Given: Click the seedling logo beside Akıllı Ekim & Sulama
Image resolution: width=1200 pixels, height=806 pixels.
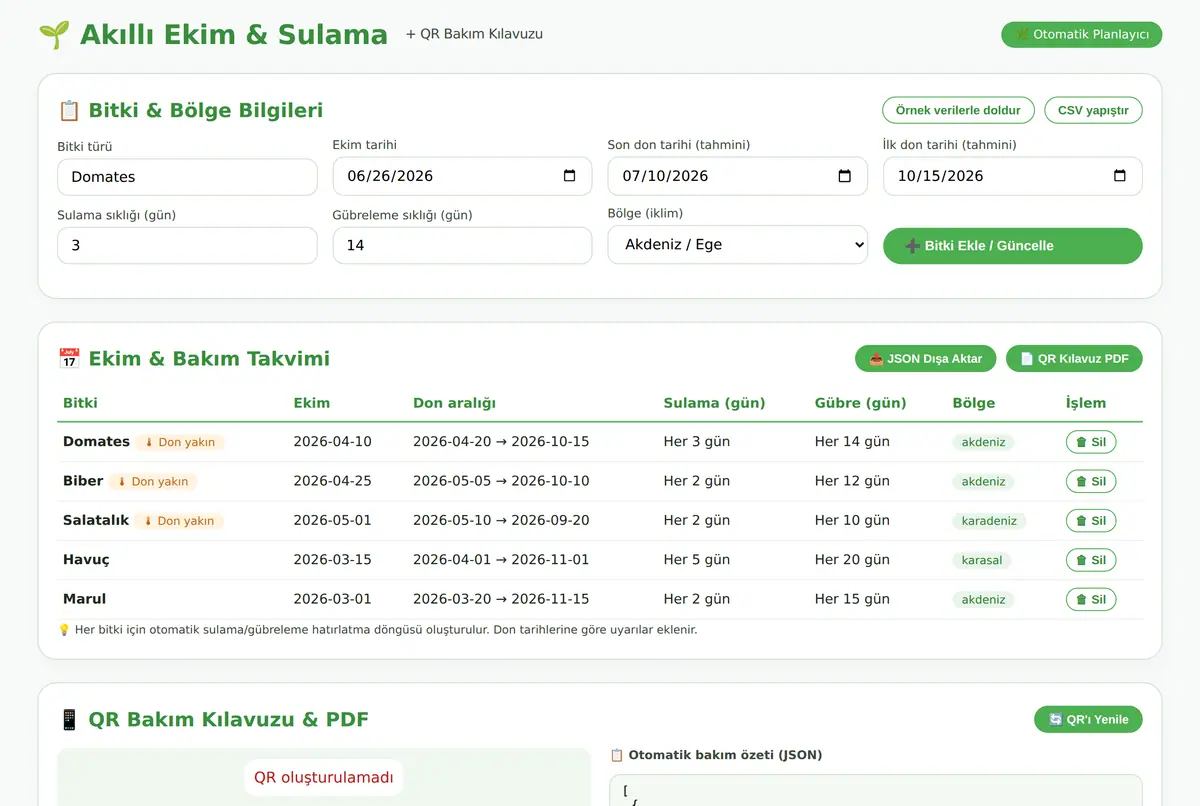Looking at the screenshot, I should tap(54, 35).
